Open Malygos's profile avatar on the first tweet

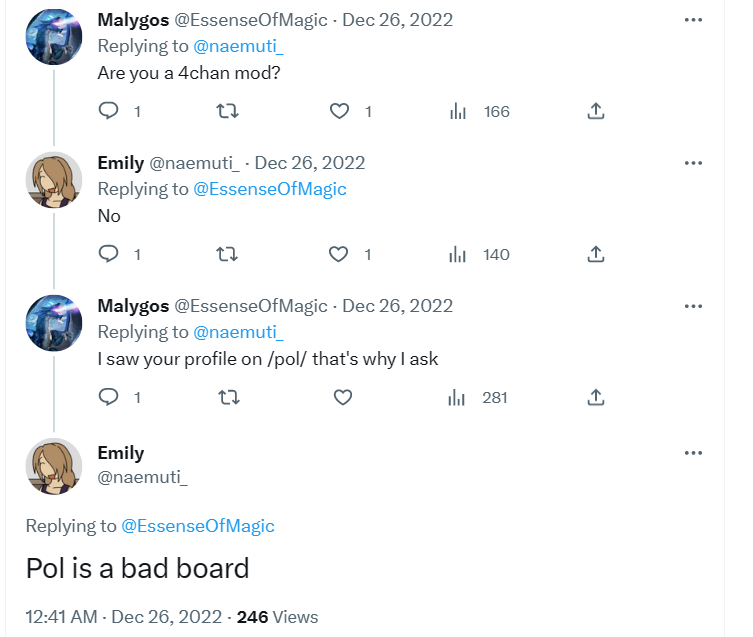click(53, 37)
